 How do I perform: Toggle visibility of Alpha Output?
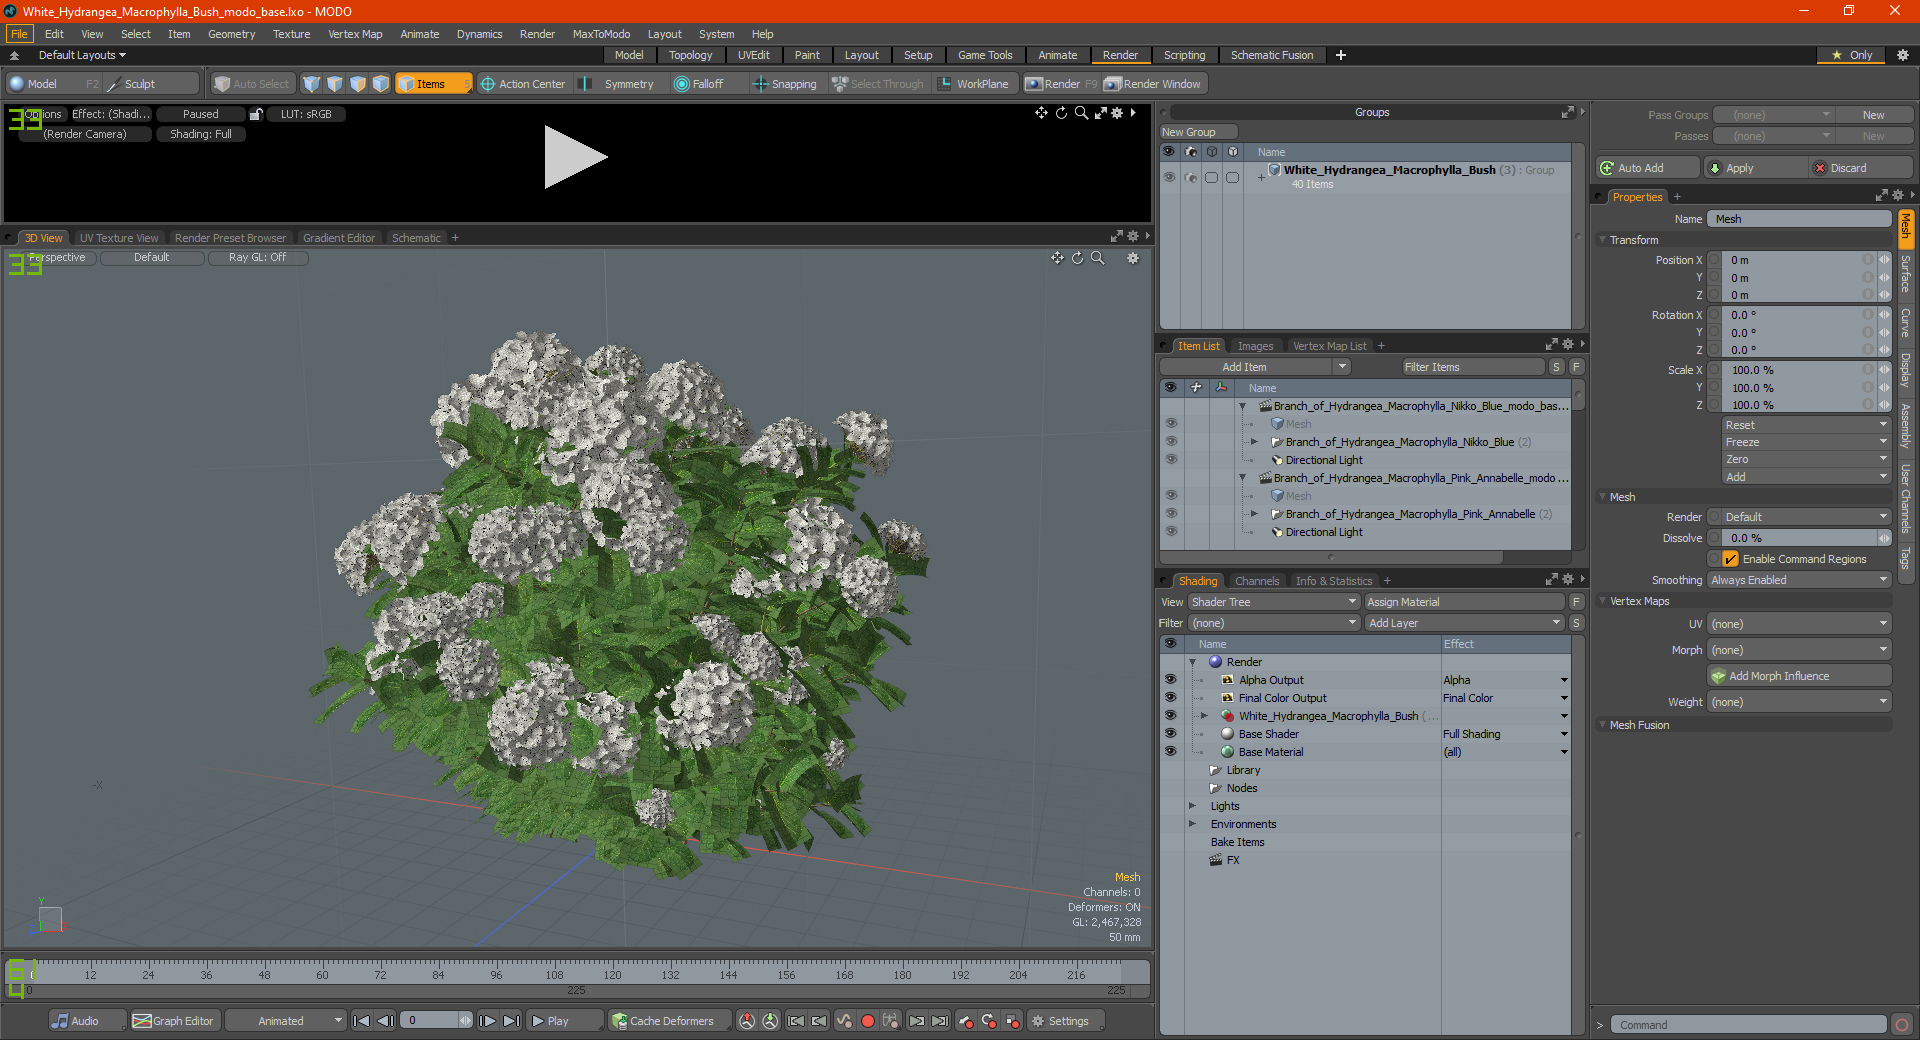[x=1170, y=680]
